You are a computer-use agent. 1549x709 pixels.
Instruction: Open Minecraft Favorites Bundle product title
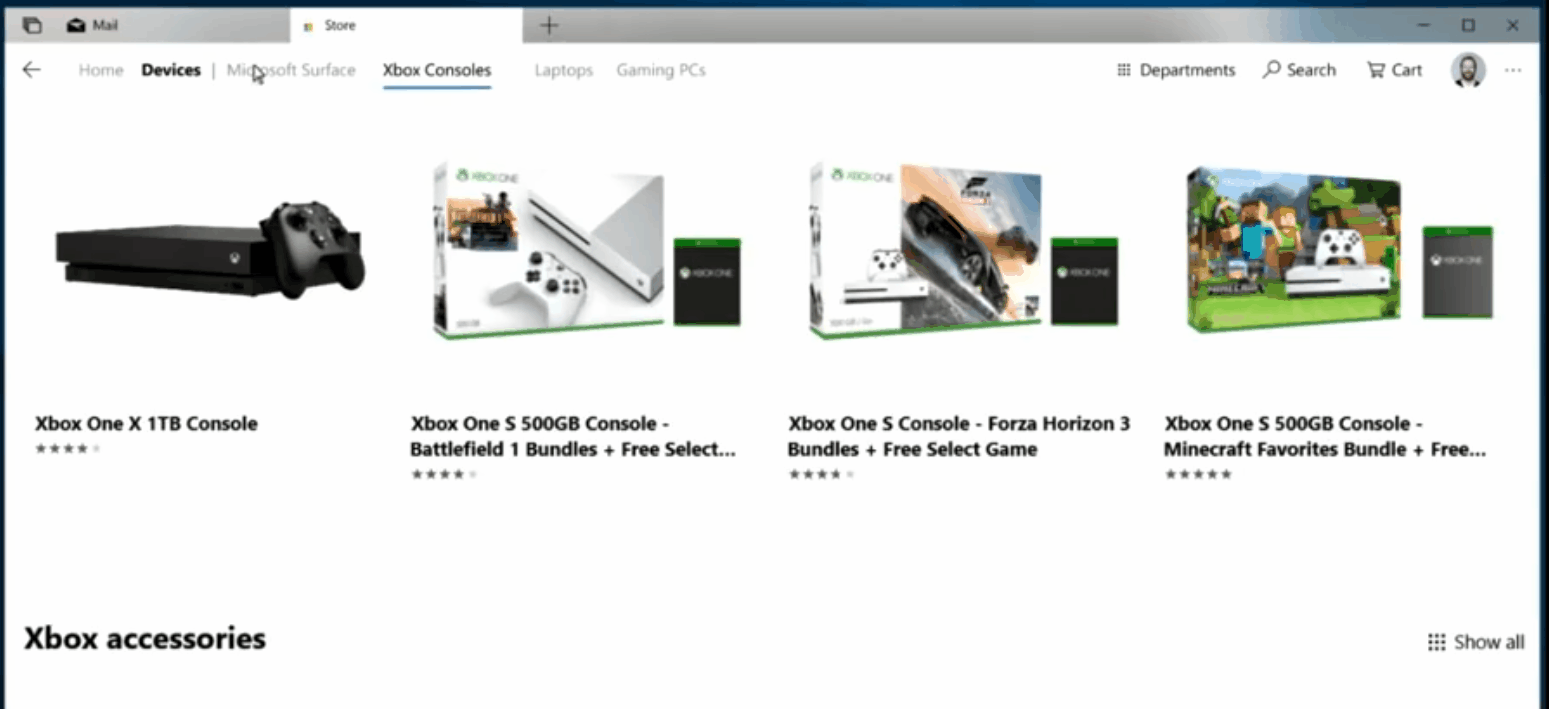click(x=1325, y=437)
